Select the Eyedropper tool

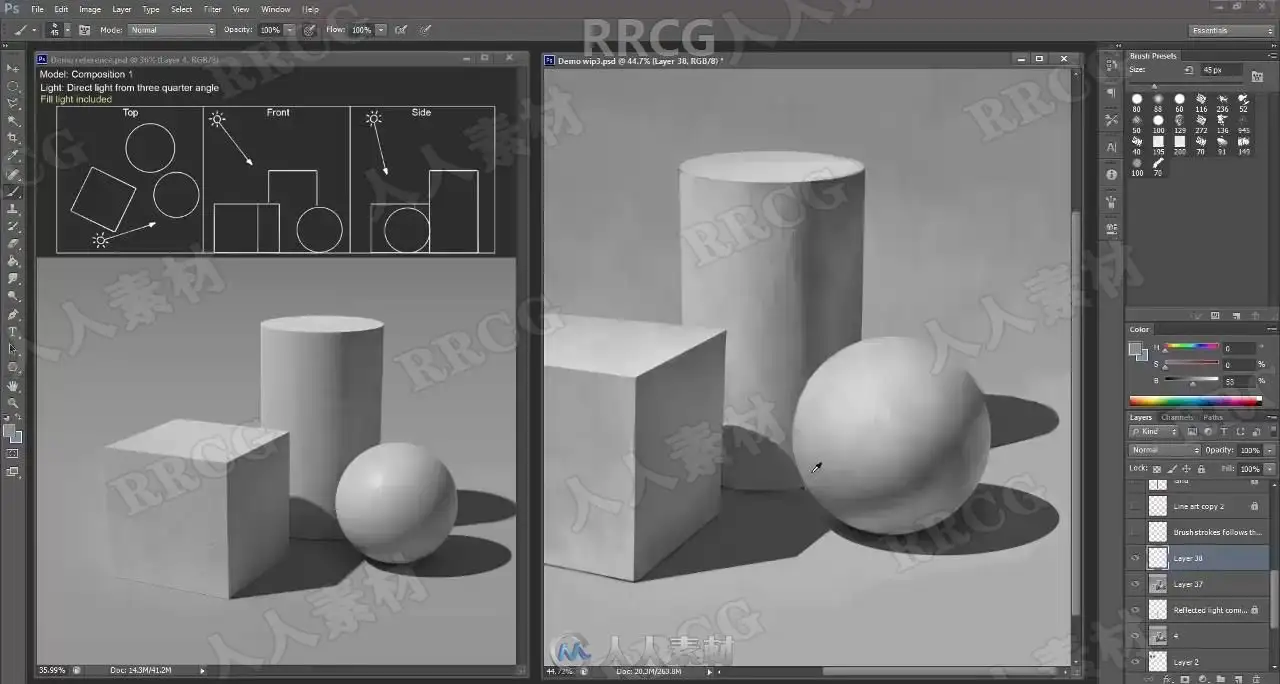coord(13,156)
